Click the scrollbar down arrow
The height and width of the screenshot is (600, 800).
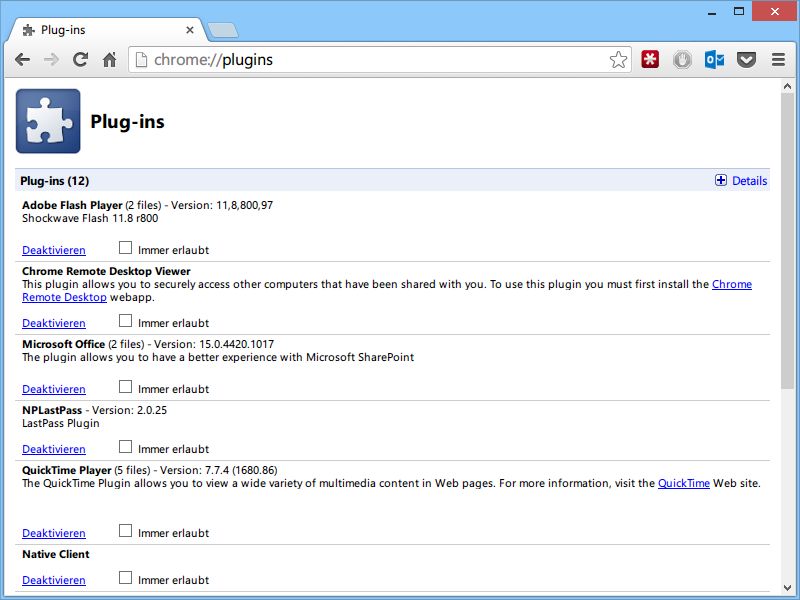[787, 588]
